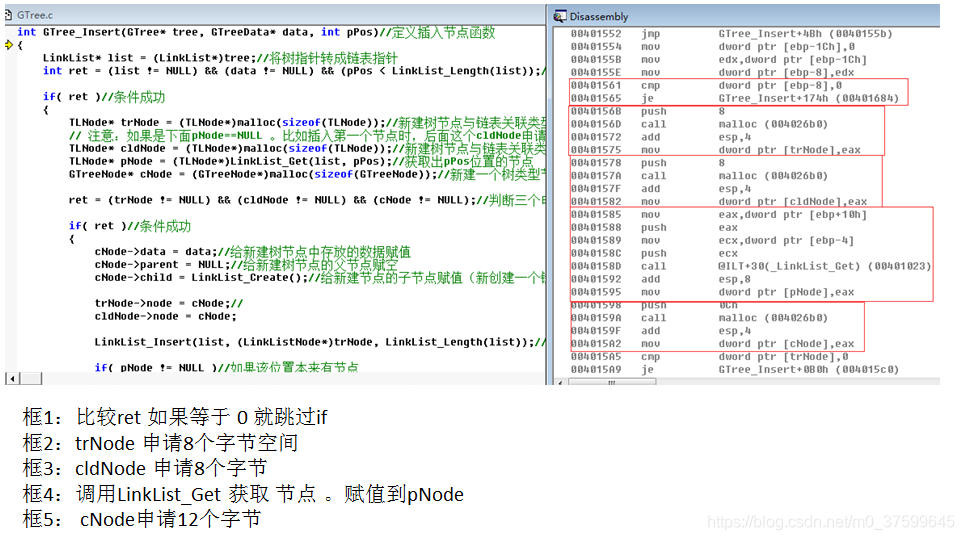Click the 'cldNode->node = cNode' line
The height and width of the screenshot is (540, 964).
point(165,316)
